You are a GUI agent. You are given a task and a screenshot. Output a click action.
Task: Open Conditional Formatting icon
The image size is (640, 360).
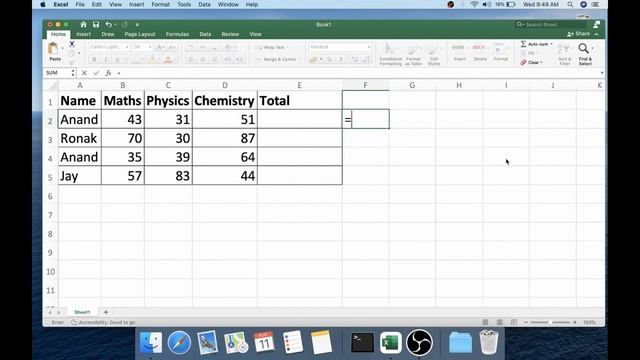(x=390, y=49)
